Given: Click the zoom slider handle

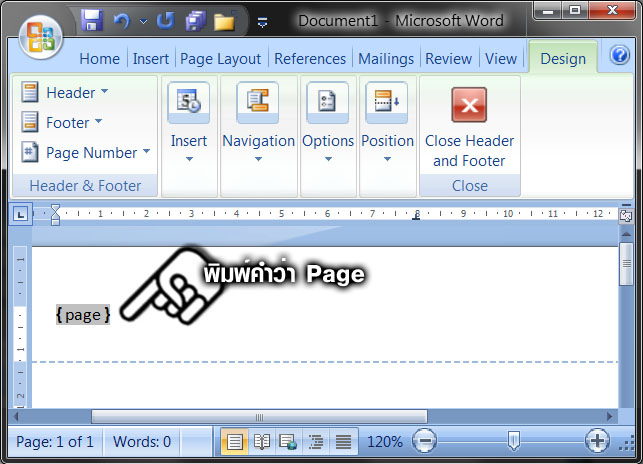Looking at the screenshot, I should pos(513,441).
